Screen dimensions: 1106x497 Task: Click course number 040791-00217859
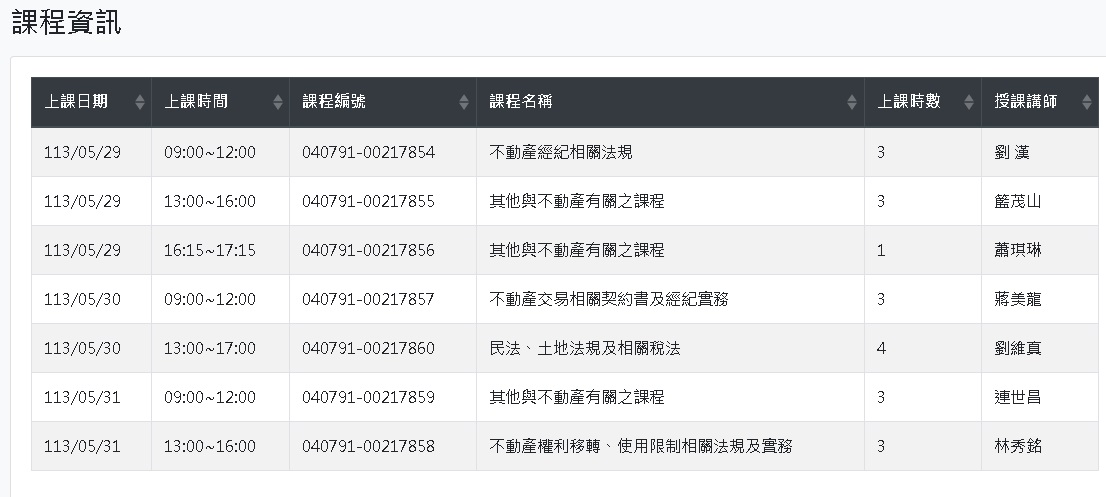pyautogui.click(x=368, y=397)
